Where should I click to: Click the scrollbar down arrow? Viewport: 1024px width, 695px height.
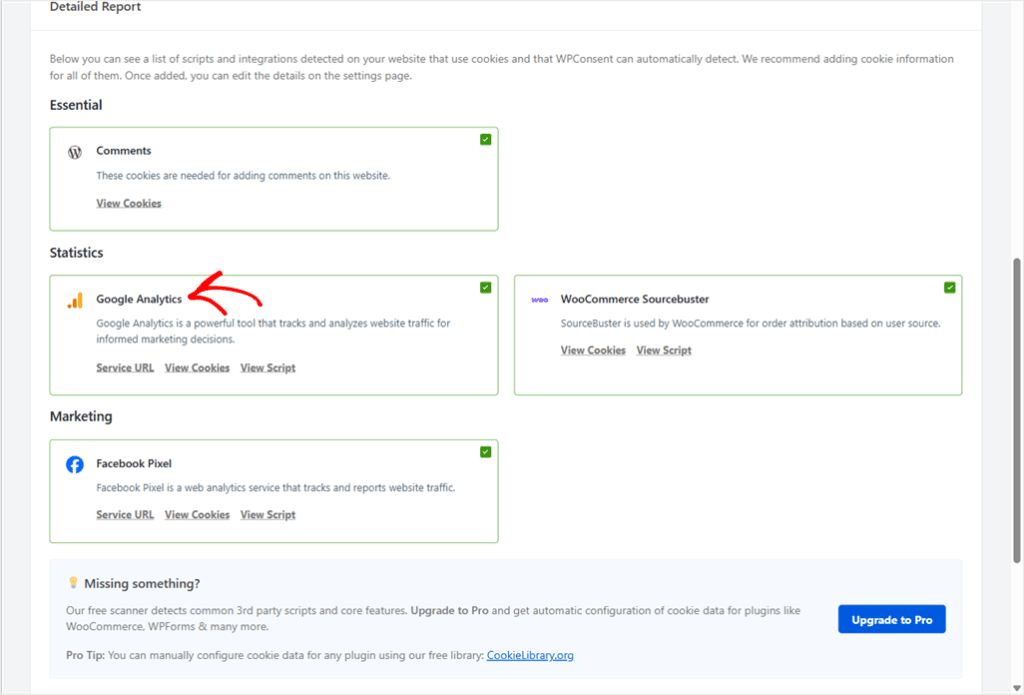[1016, 688]
